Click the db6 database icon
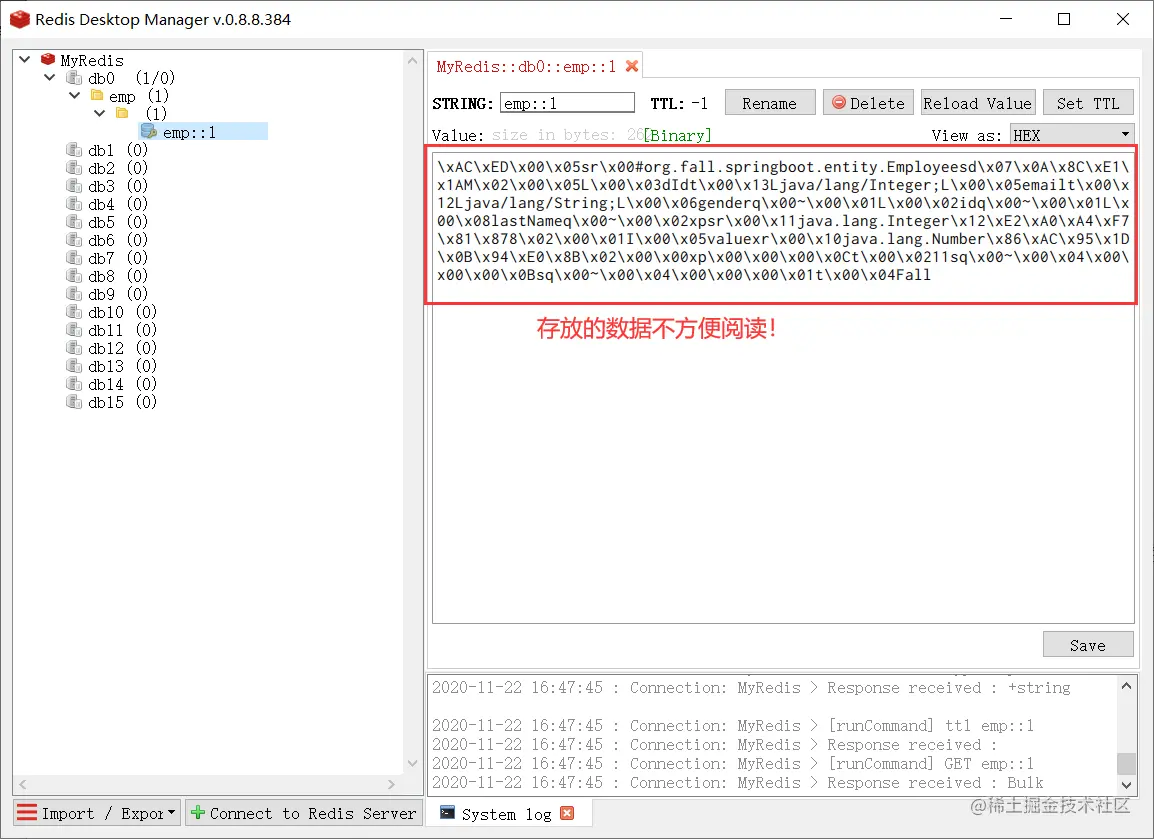 point(74,240)
